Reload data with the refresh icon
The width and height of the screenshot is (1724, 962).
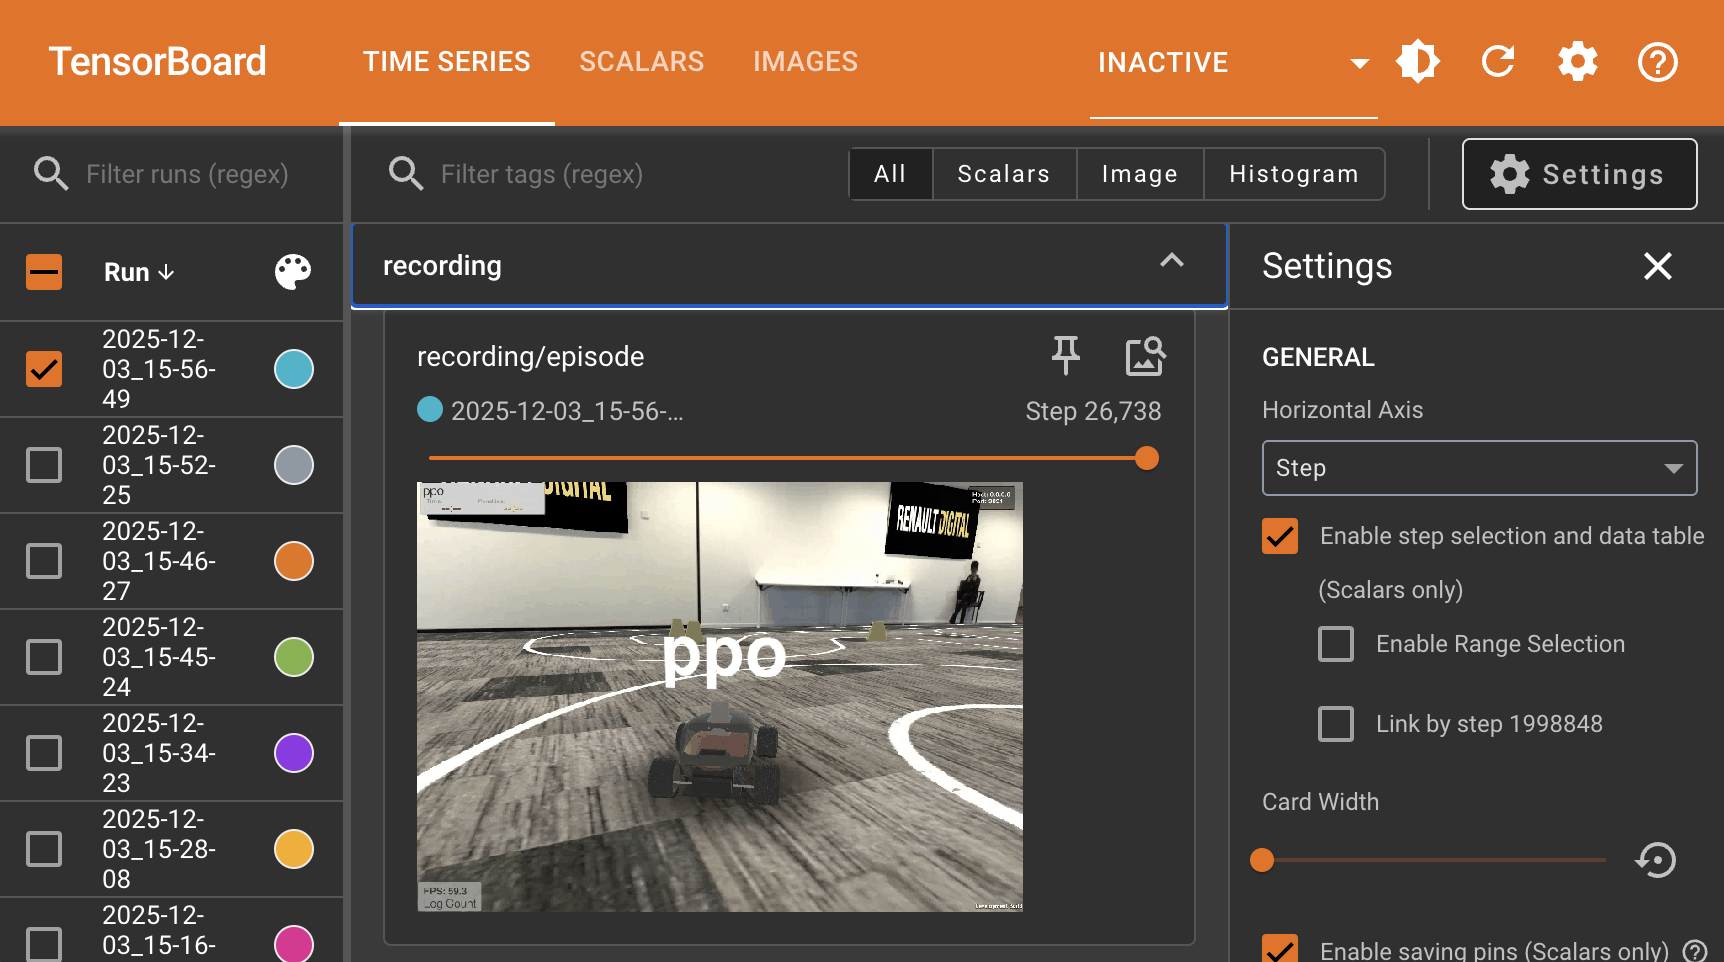1498,62
